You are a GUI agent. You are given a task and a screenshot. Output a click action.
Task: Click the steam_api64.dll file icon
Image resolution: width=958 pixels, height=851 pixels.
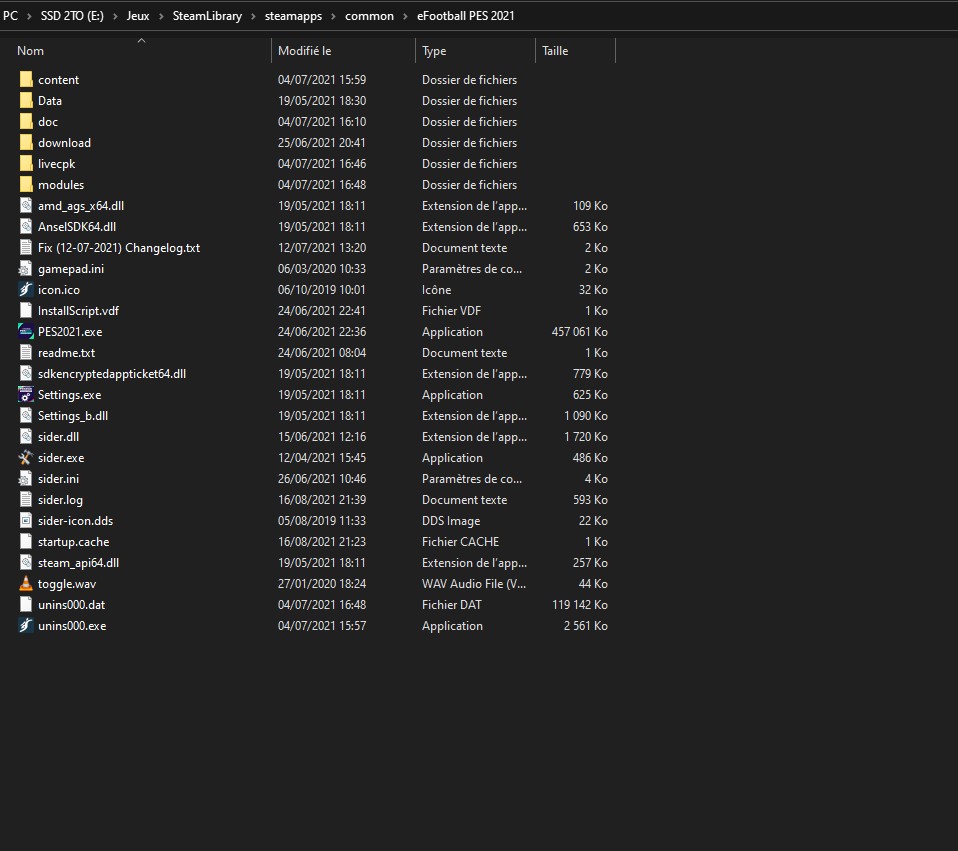(26, 563)
